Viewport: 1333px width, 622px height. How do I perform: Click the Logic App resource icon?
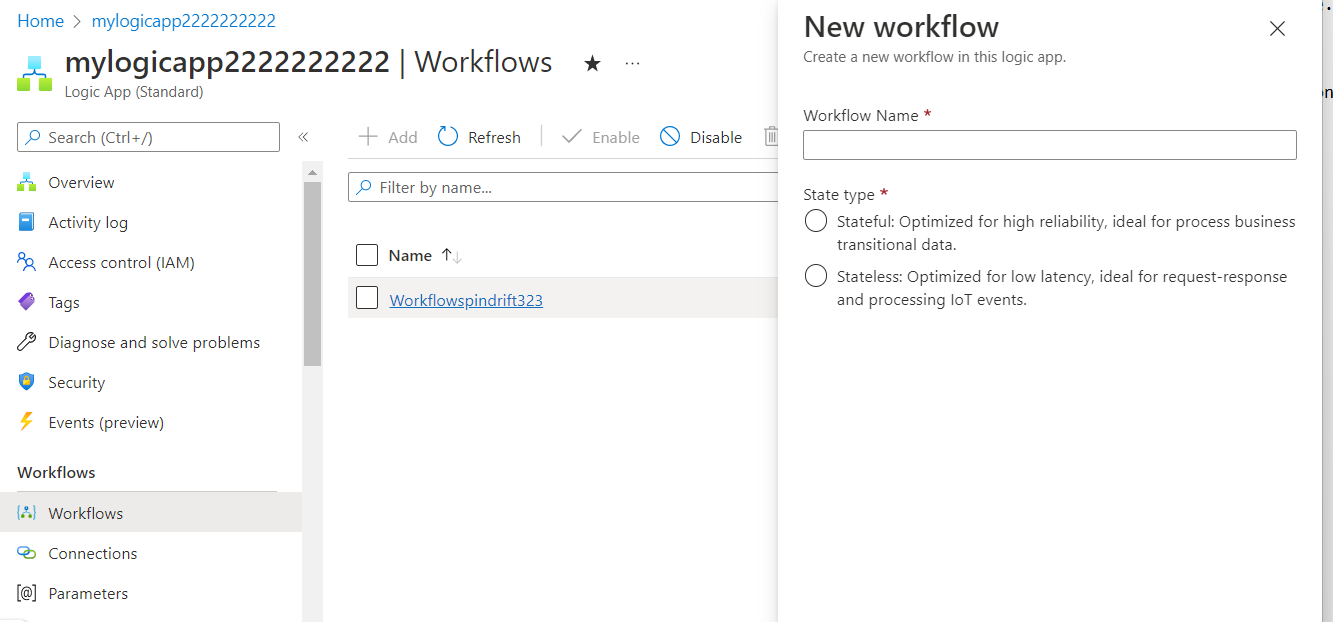click(x=34, y=73)
